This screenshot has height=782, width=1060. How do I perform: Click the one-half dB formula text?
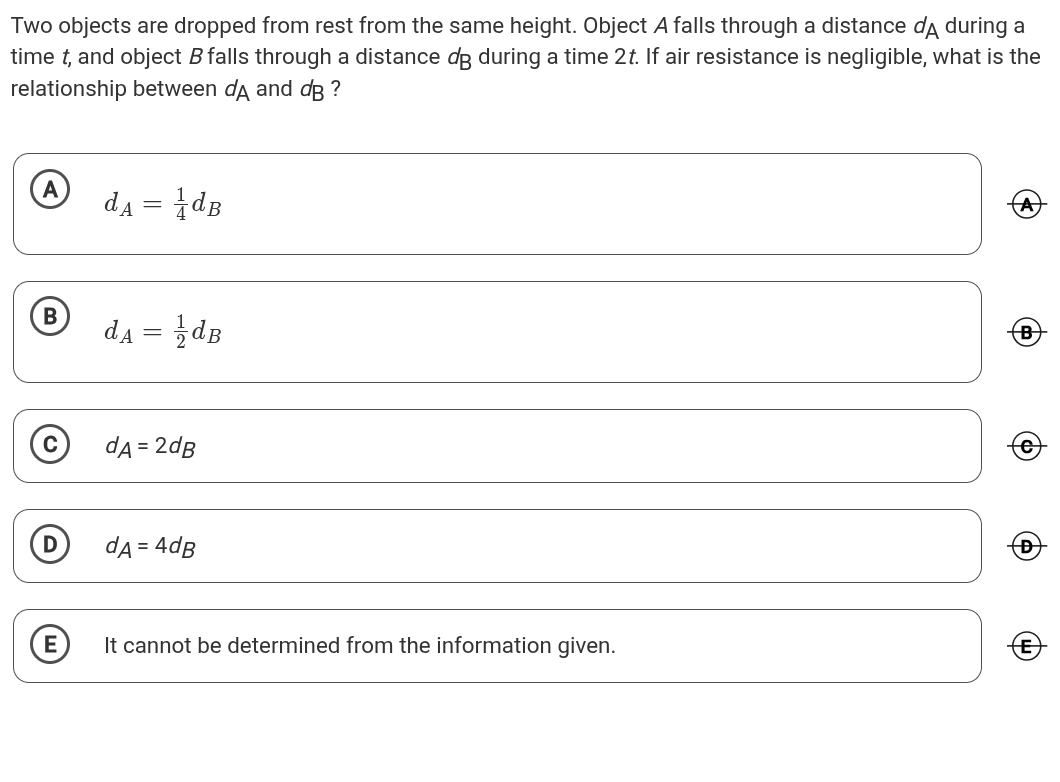click(163, 331)
